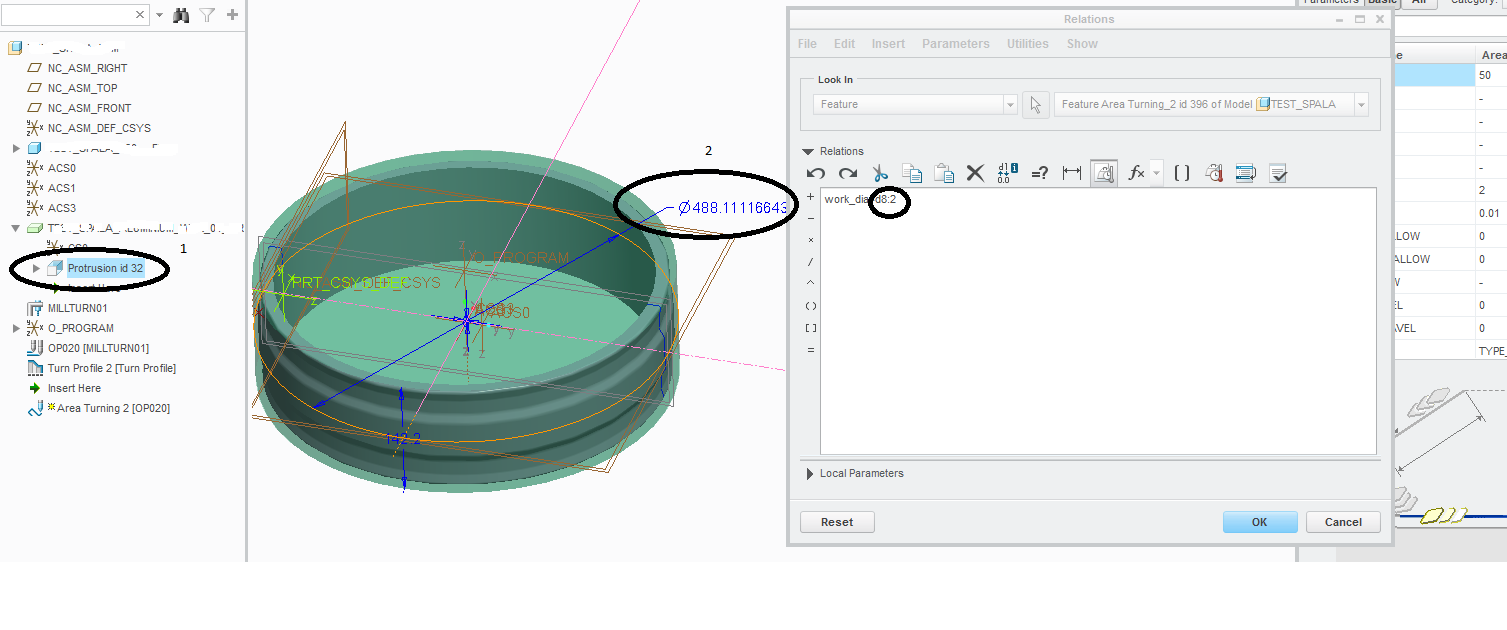Expand the O_PROGRAM node

coord(16,328)
